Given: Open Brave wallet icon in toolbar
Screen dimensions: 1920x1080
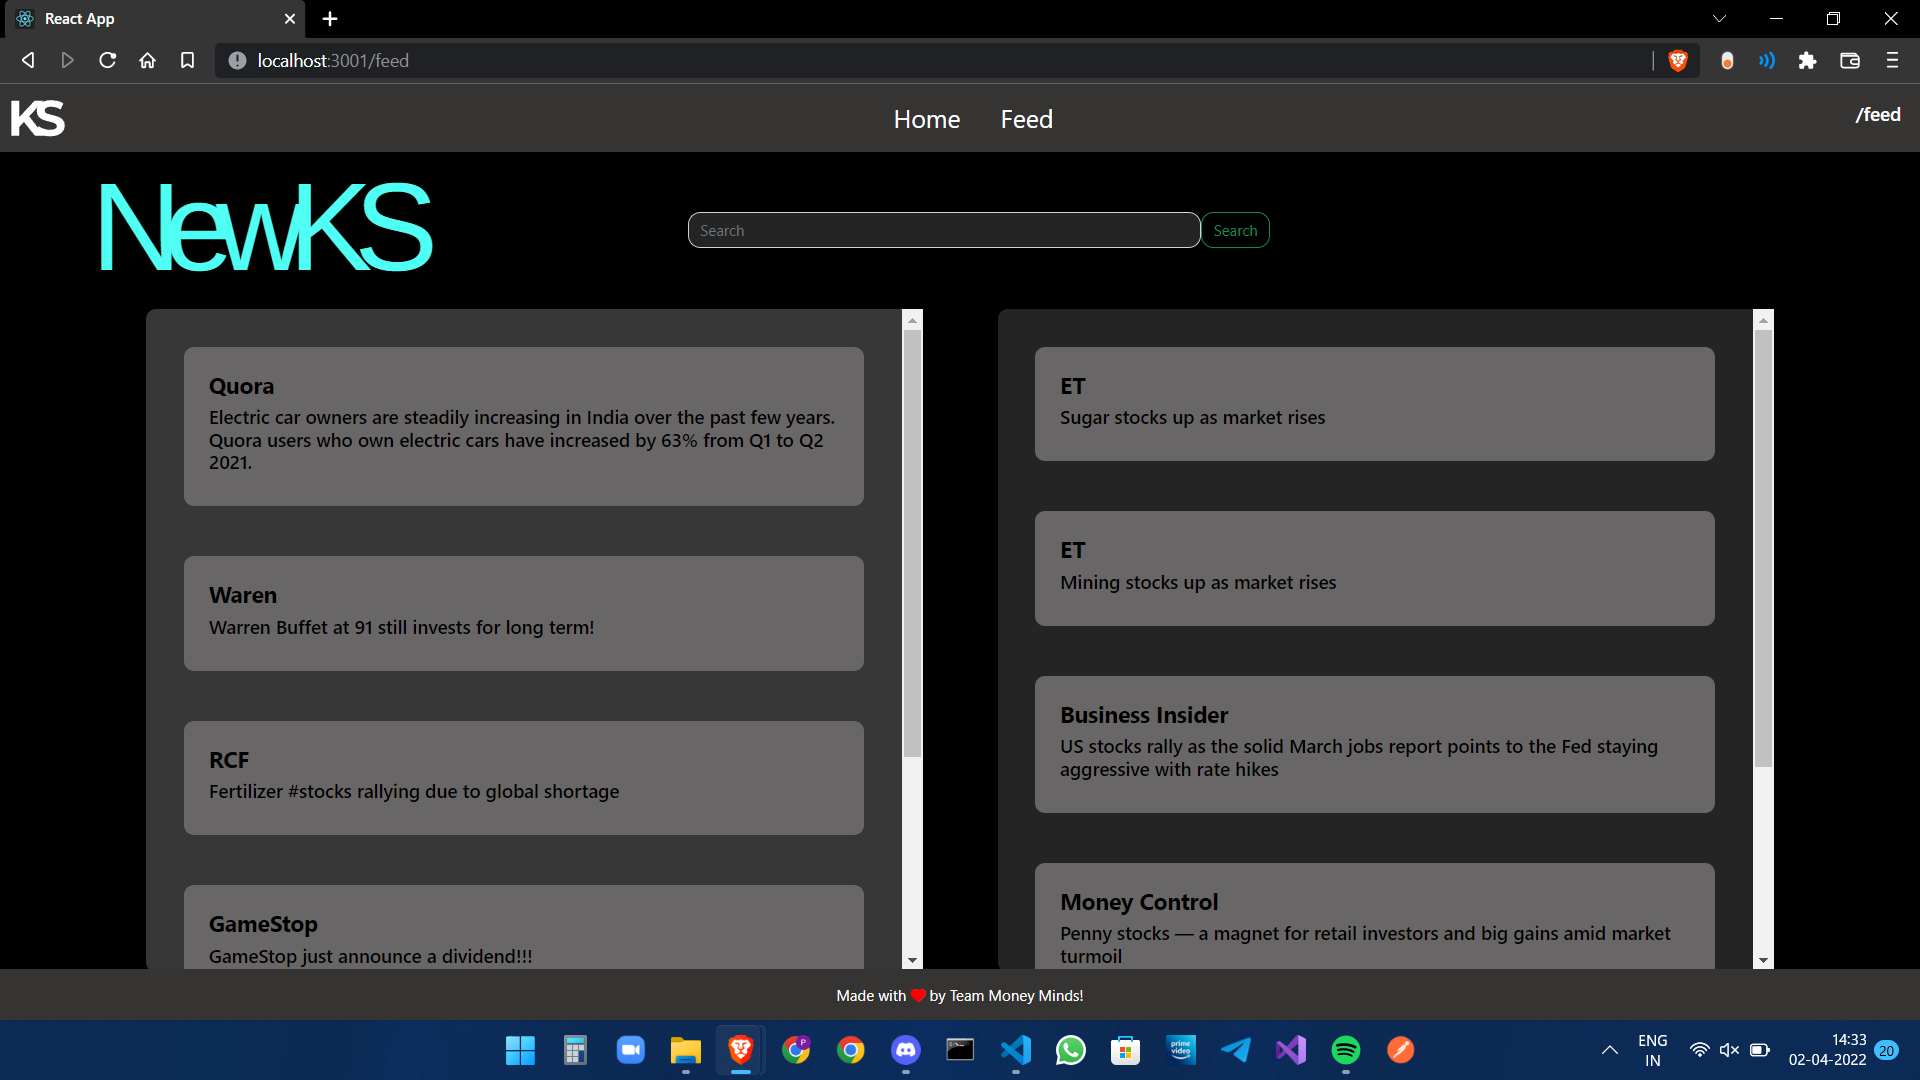Looking at the screenshot, I should coord(1849,61).
